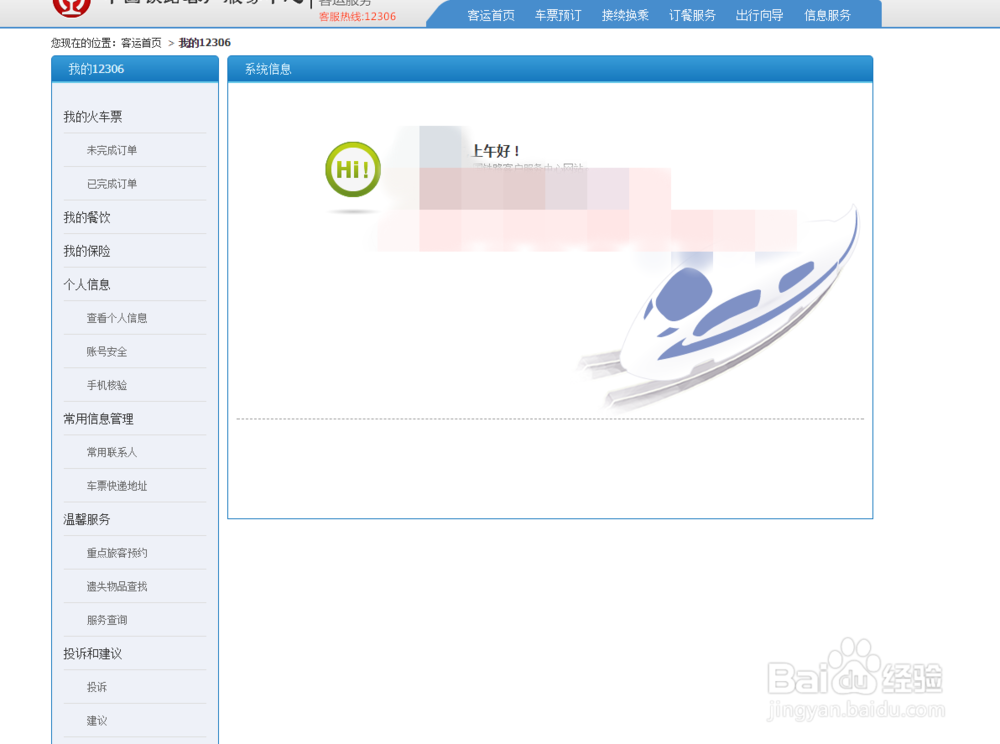The image size is (1000, 744).
Task: Click 客运首页 breadcrumb link
Action: tap(141, 43)
